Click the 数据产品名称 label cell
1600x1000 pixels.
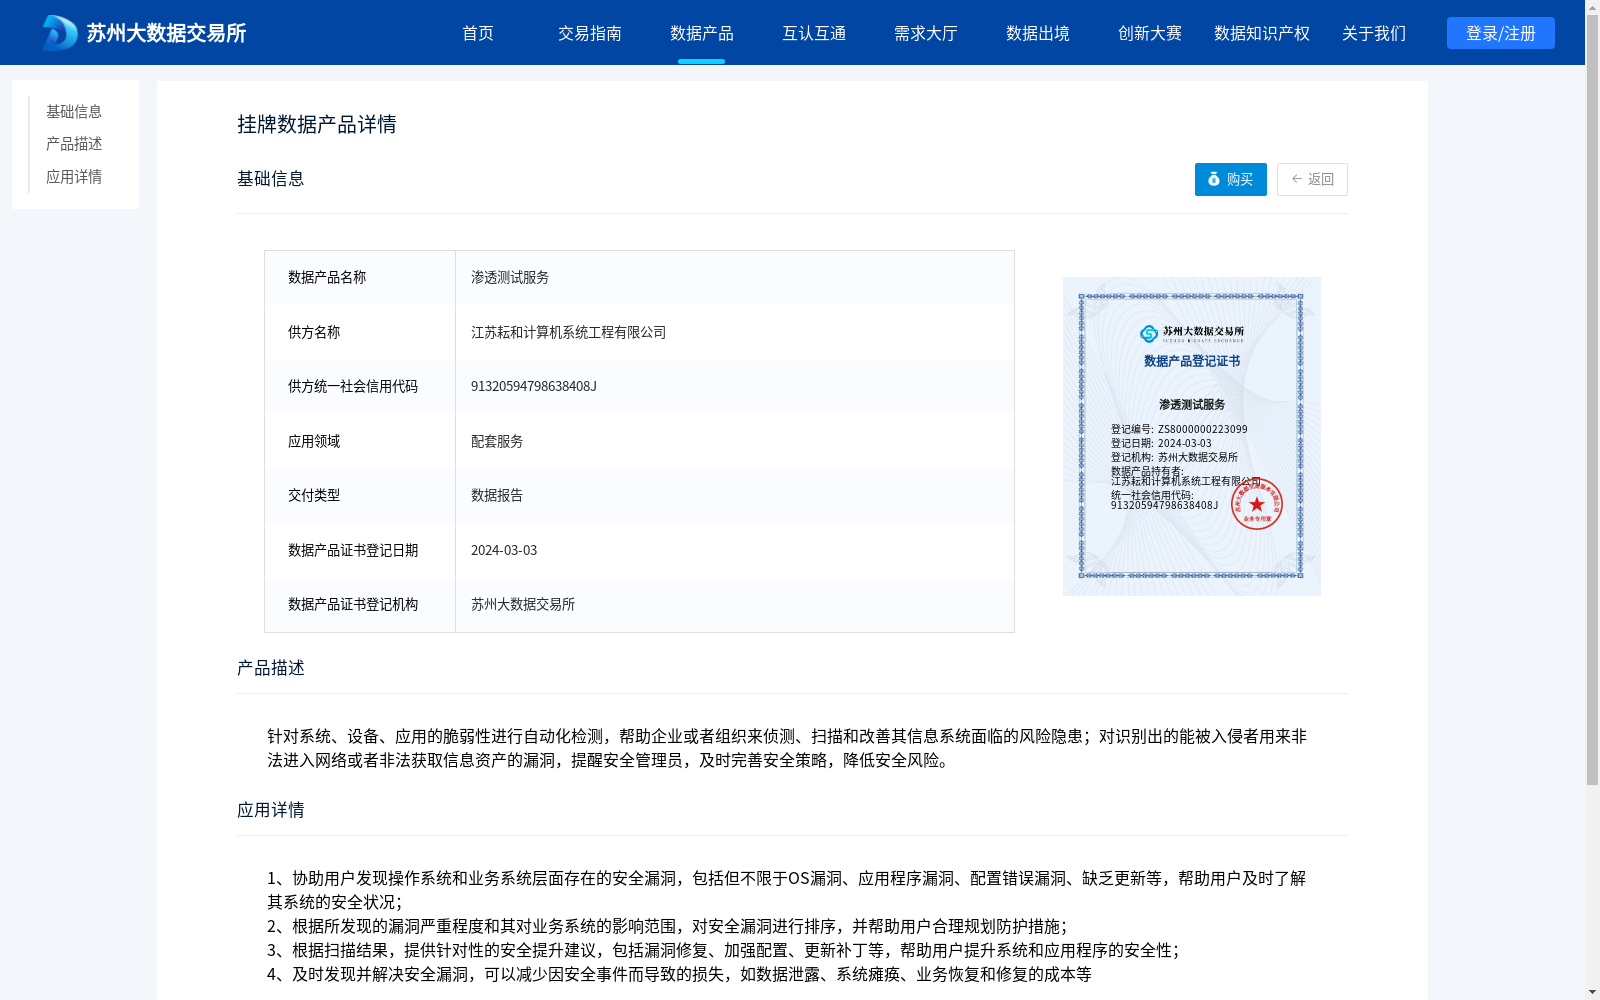click(360, 278)
